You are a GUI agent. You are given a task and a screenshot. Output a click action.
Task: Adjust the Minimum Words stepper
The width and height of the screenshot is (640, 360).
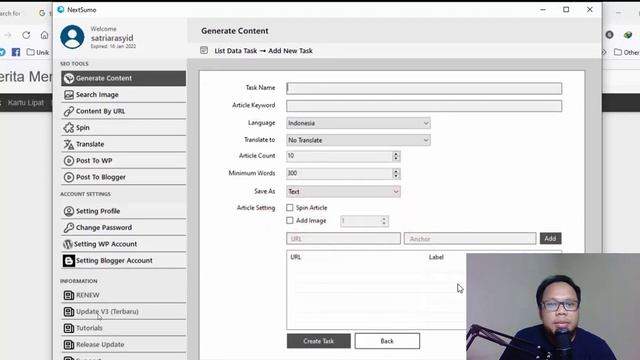point(396,173)
